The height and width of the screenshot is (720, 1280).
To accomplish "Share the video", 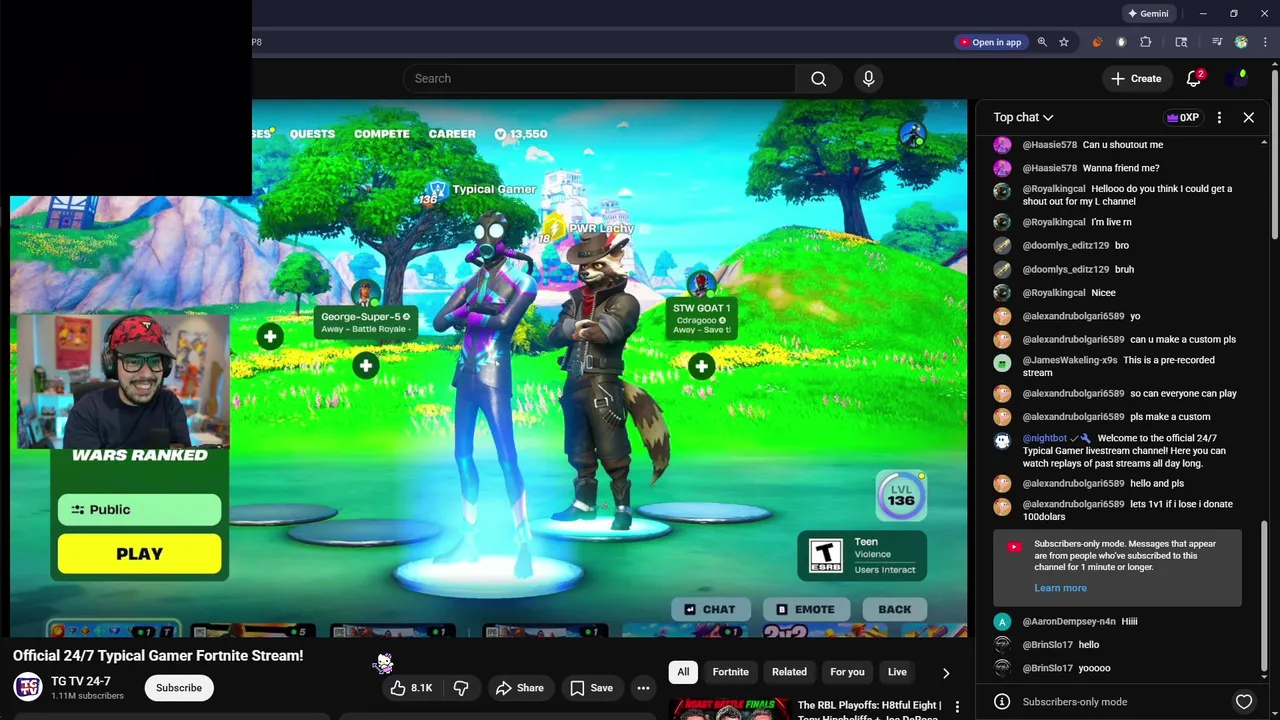I will click(520, 688).
